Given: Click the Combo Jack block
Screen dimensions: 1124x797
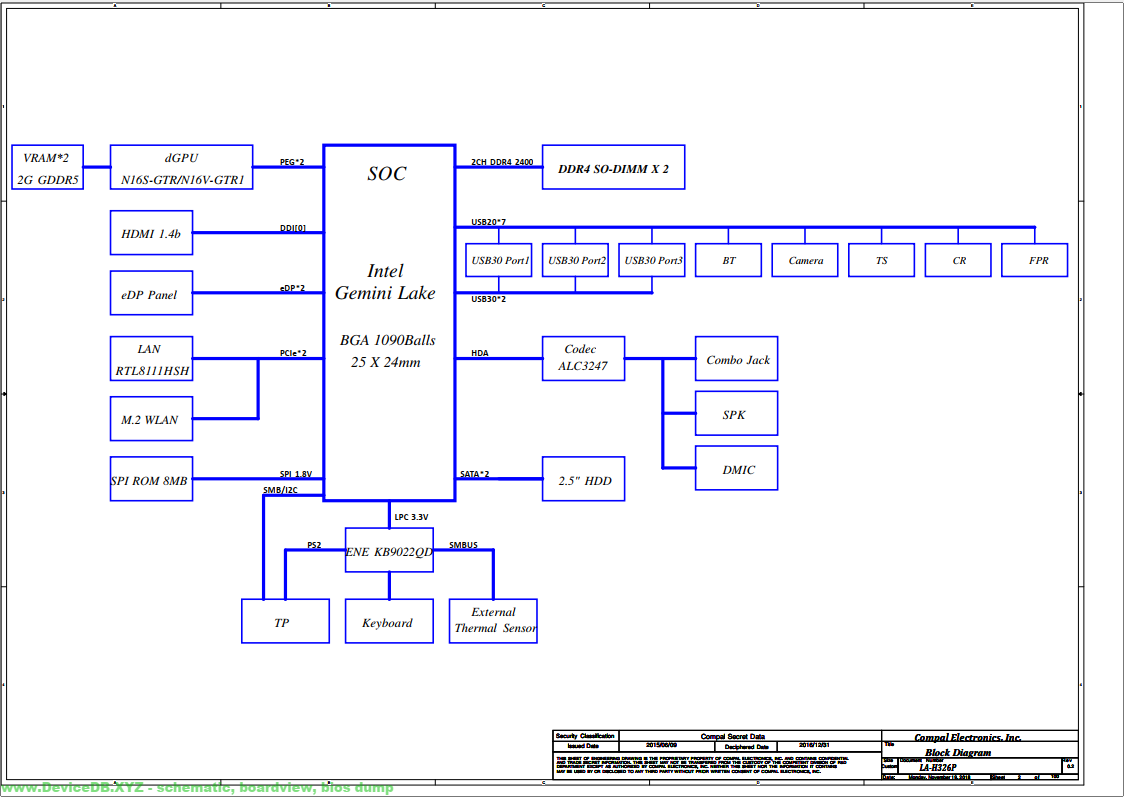Looking at the screenshot, I should [737, 358].
